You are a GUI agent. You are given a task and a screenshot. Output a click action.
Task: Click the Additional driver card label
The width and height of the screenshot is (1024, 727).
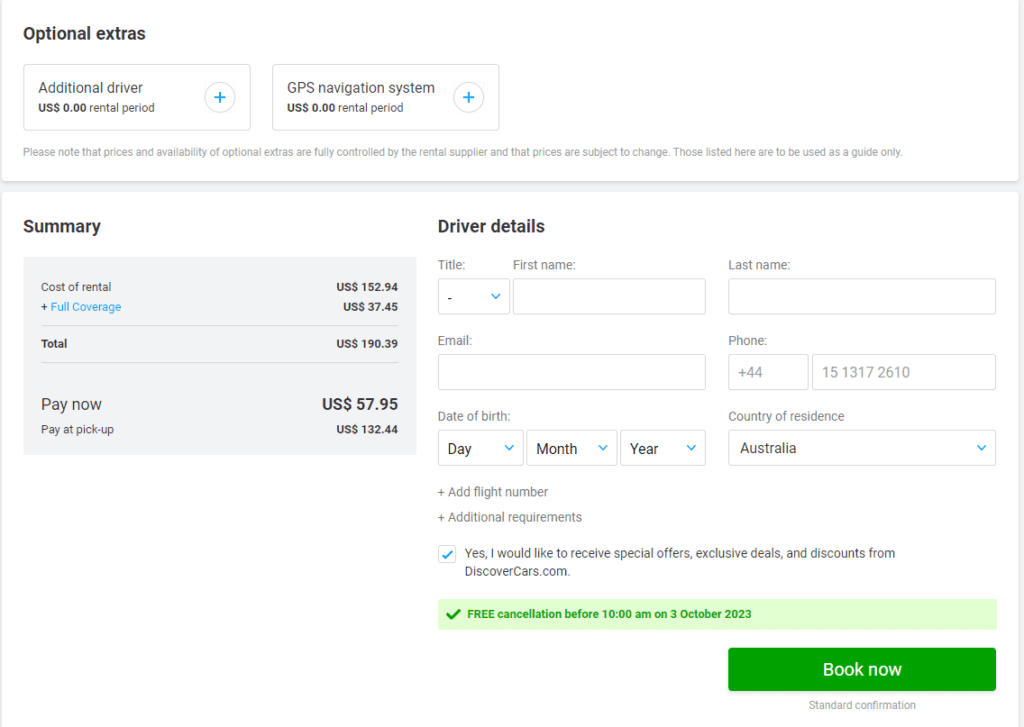pos(90,88)
